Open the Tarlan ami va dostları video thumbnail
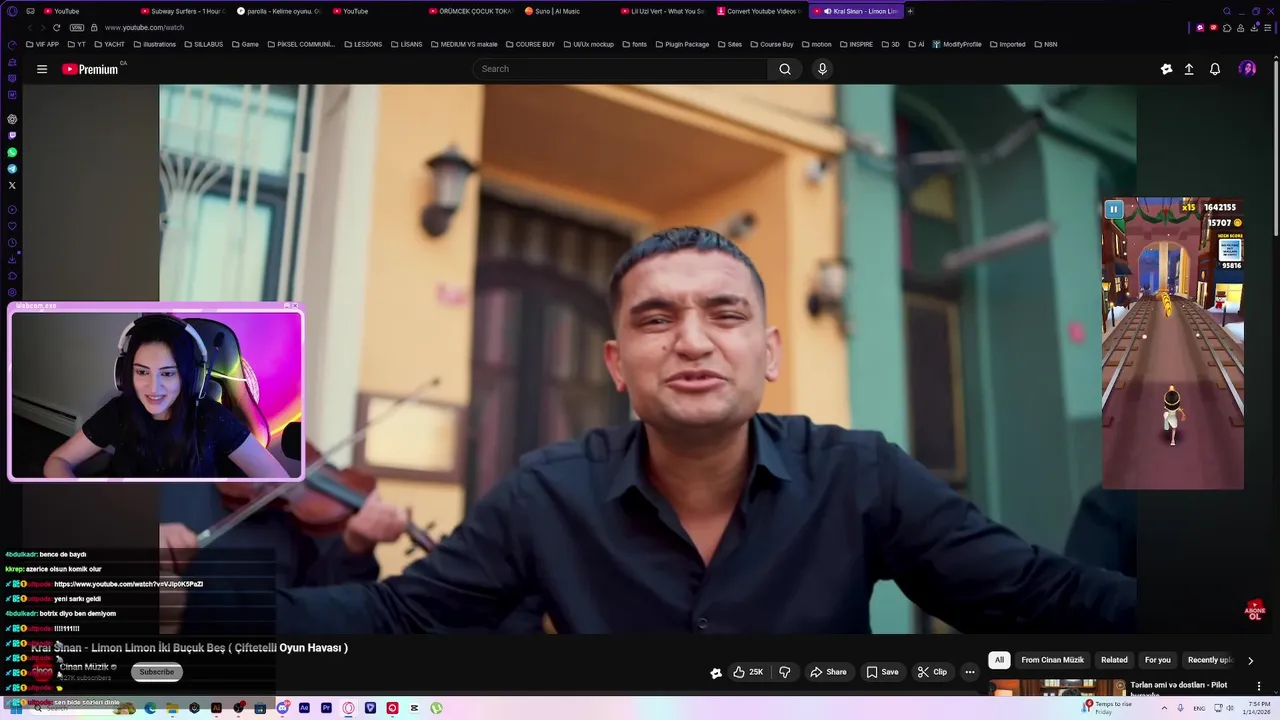The width and height of the screenshot is (1280, 720). (x=1057, y=688)
